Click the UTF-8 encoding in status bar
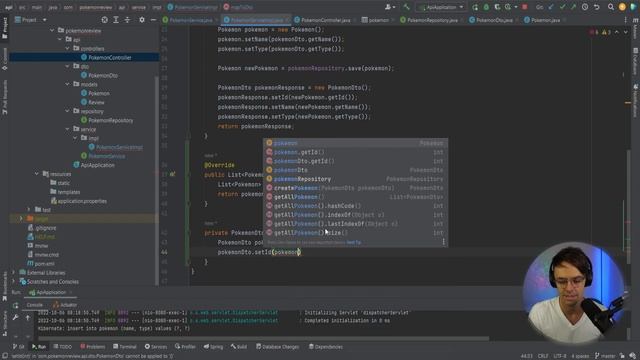640x360 pixels. coord(559,356)
